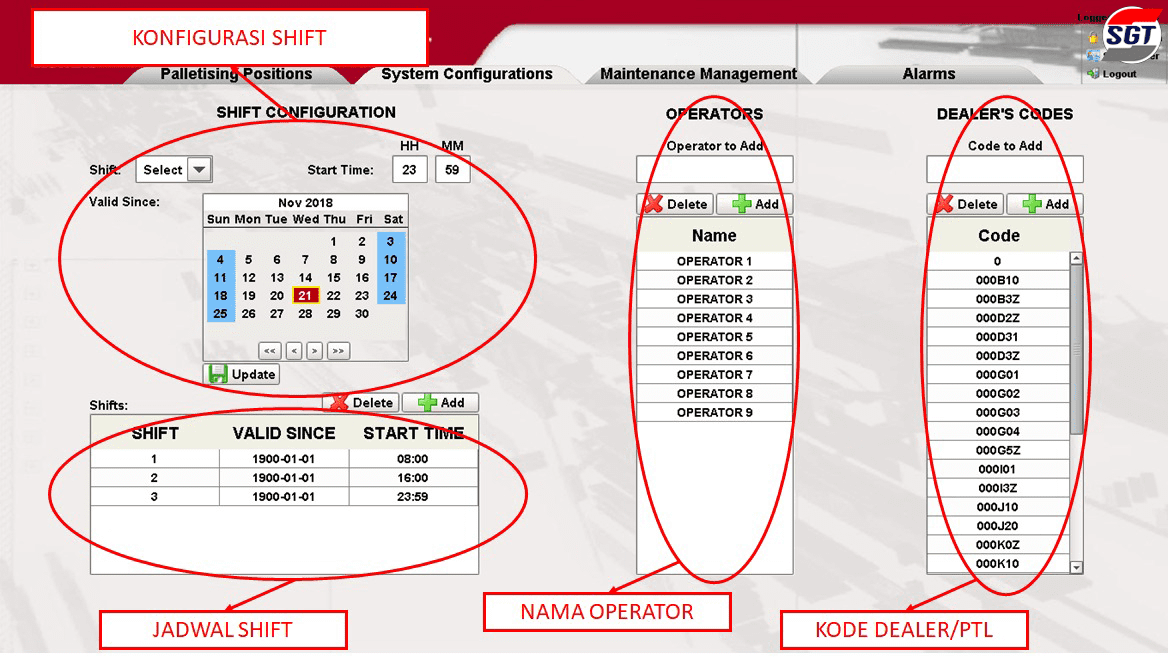Select dealer code 000G01
Screen dimensions: 1168x658
[998, 375]
